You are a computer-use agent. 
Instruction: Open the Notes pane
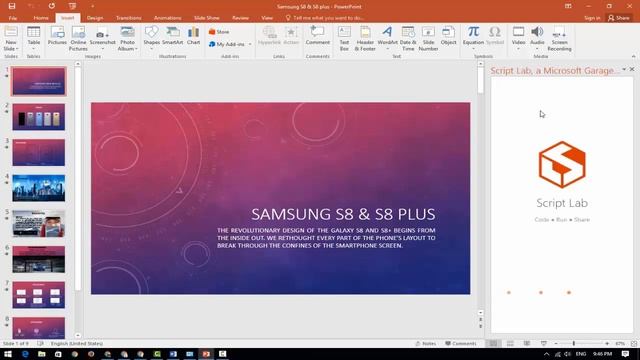425,344
